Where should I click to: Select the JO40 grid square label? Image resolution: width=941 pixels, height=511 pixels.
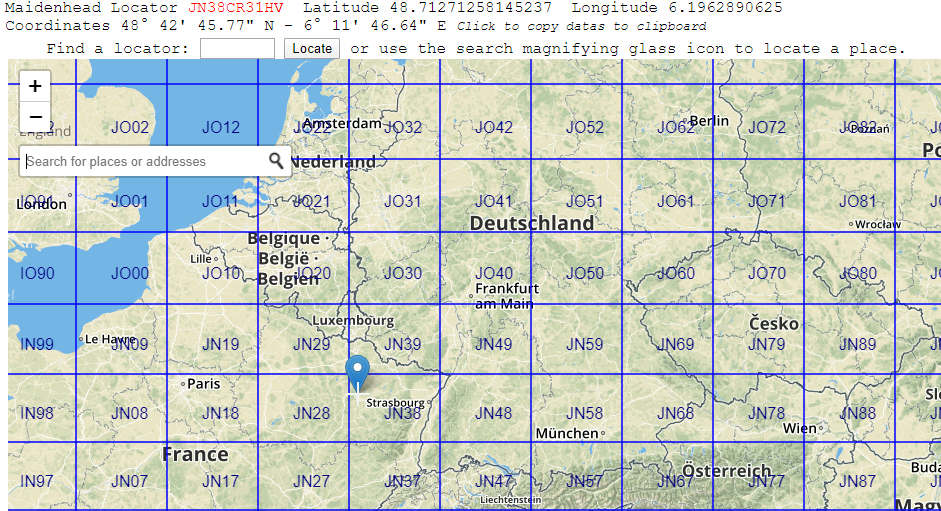(x=494, y=274)
